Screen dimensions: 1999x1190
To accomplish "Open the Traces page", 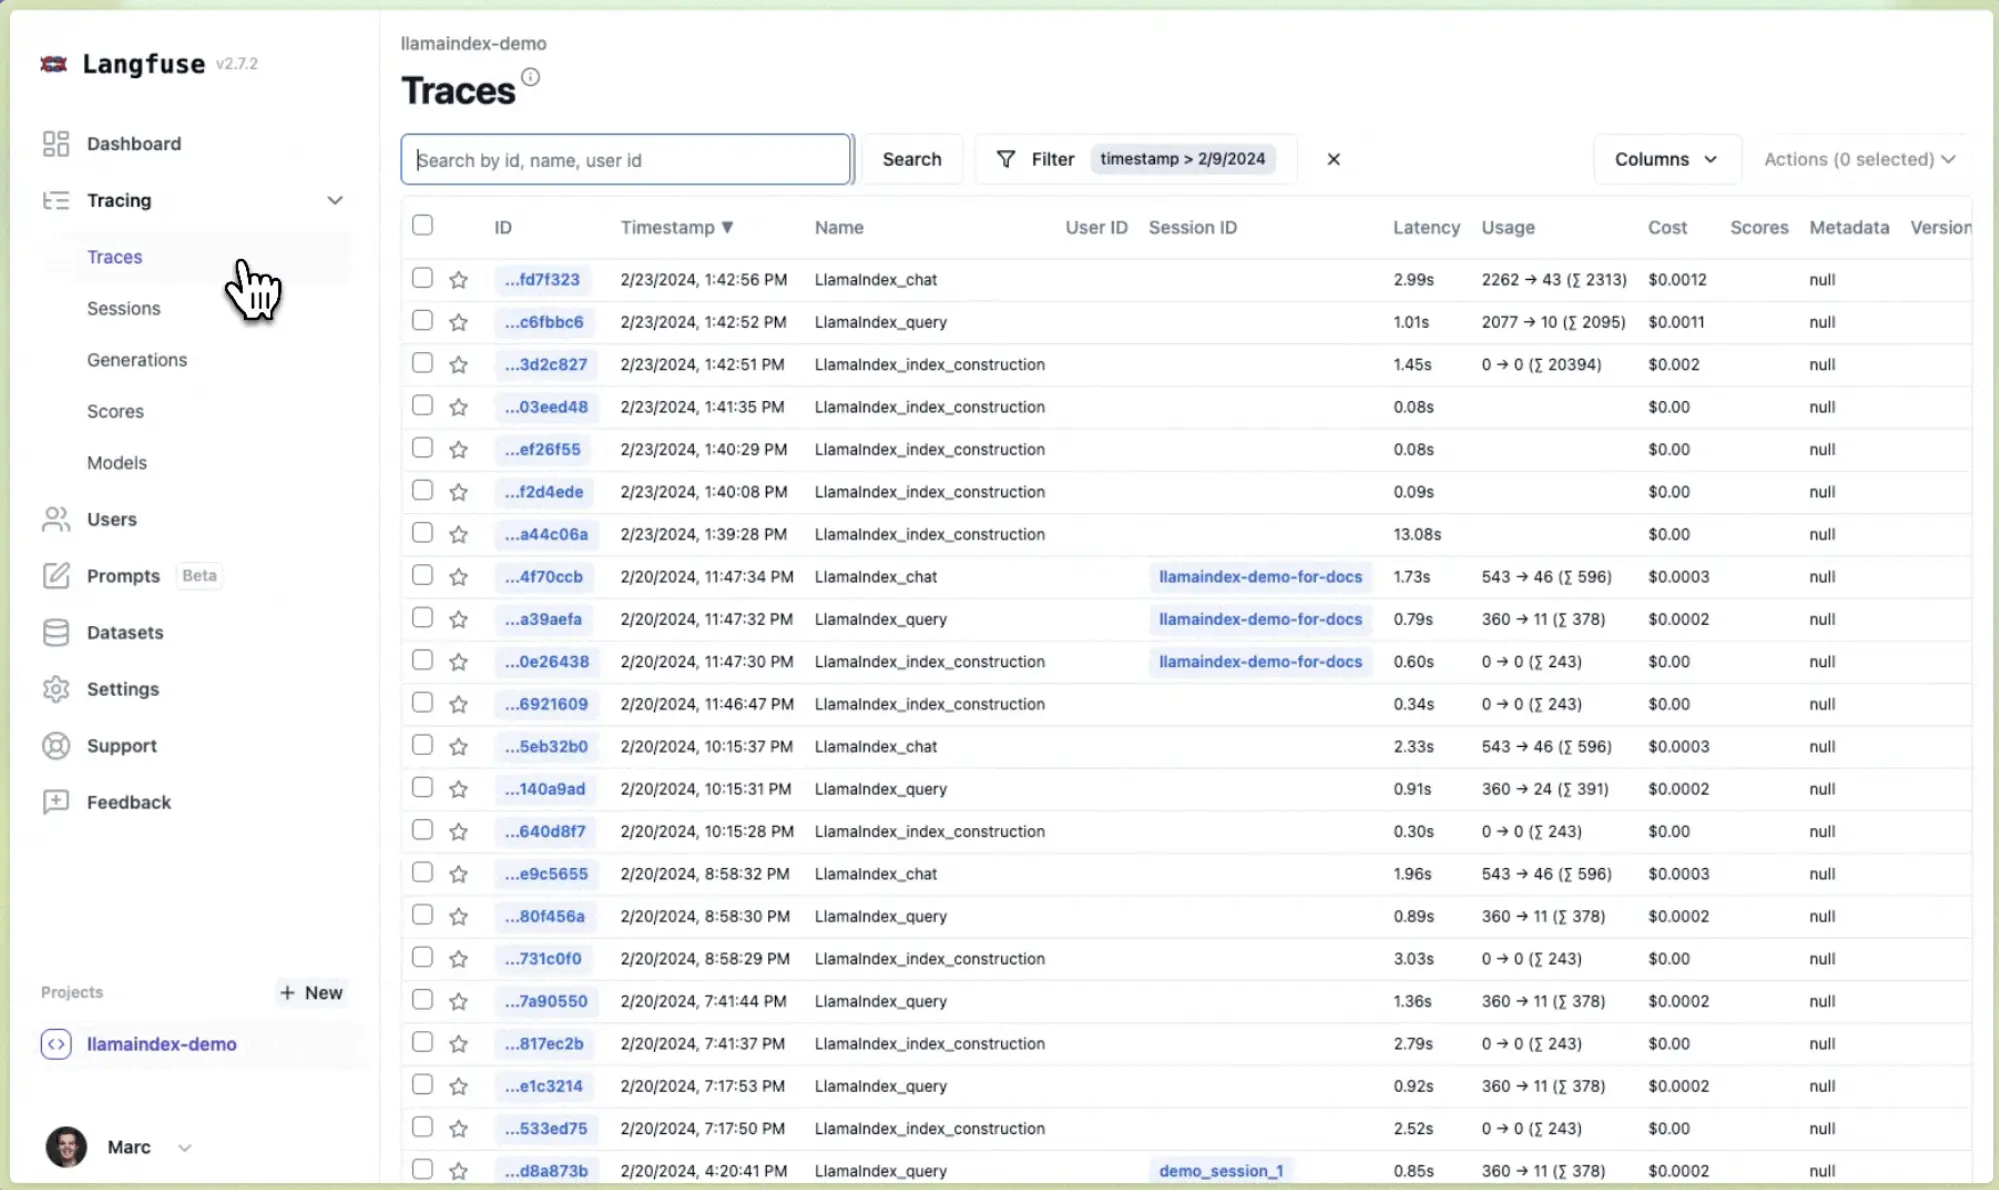I will click(x=113, y=256).
